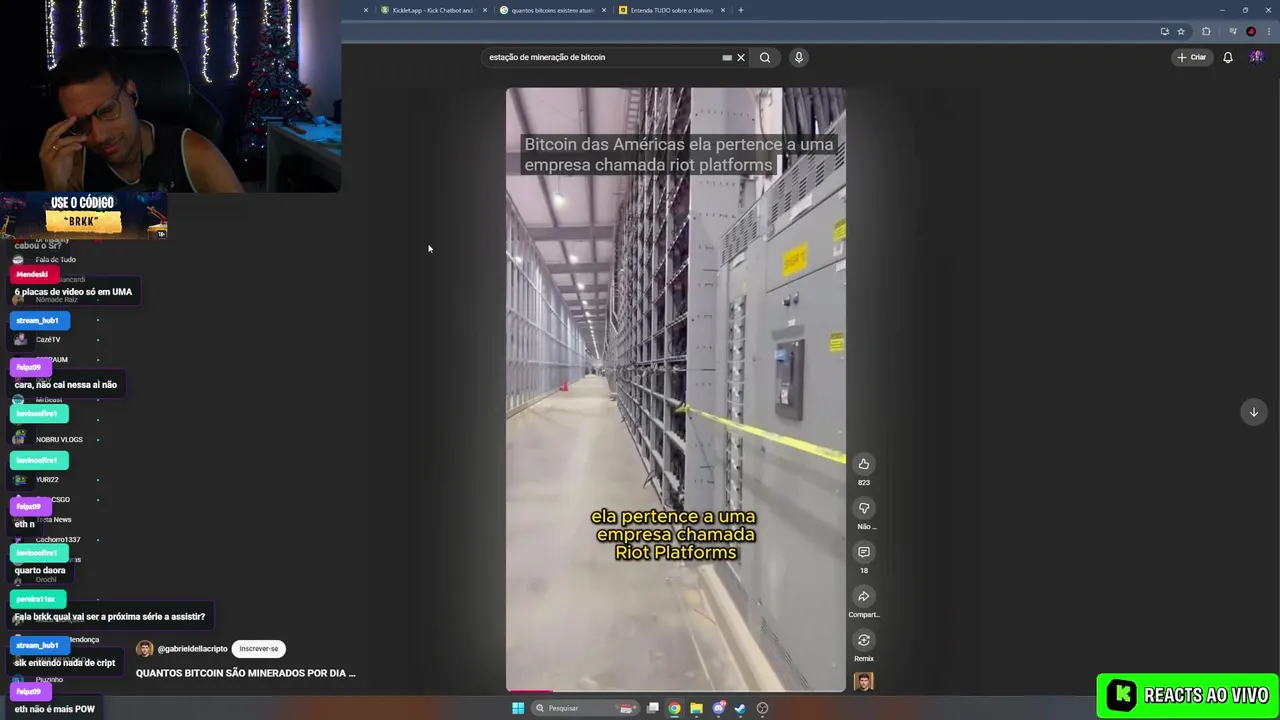Click 'USE O CÓDIGO BRKK' banner
Viewport: 1280px width, 720px height.
point(84,215)
